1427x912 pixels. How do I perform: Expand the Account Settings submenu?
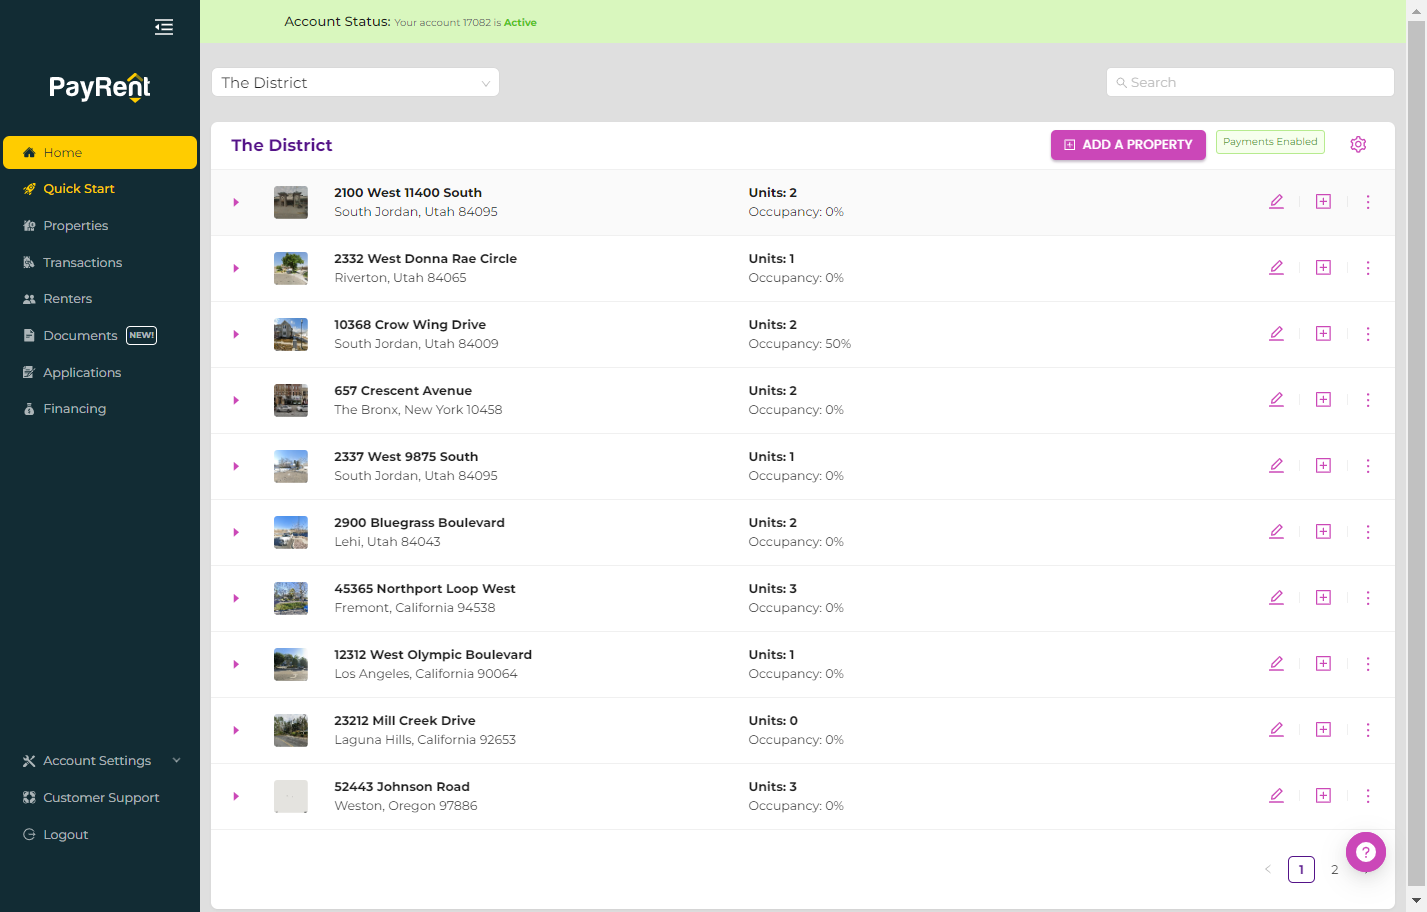[x=100, y=761]
